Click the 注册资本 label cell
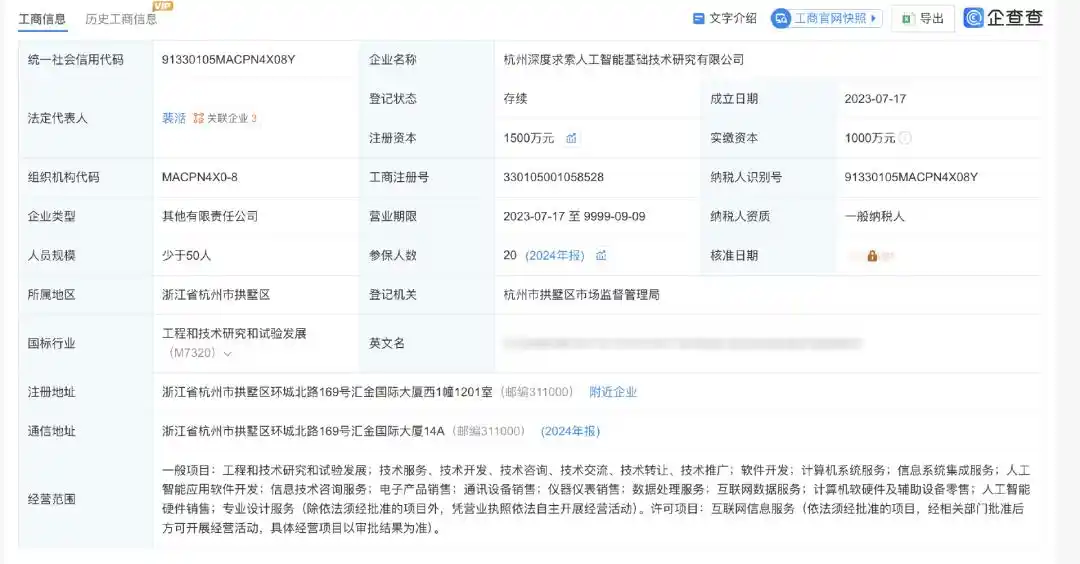The width and height of the screenshot is (1080, 564). tap(426, 138)
